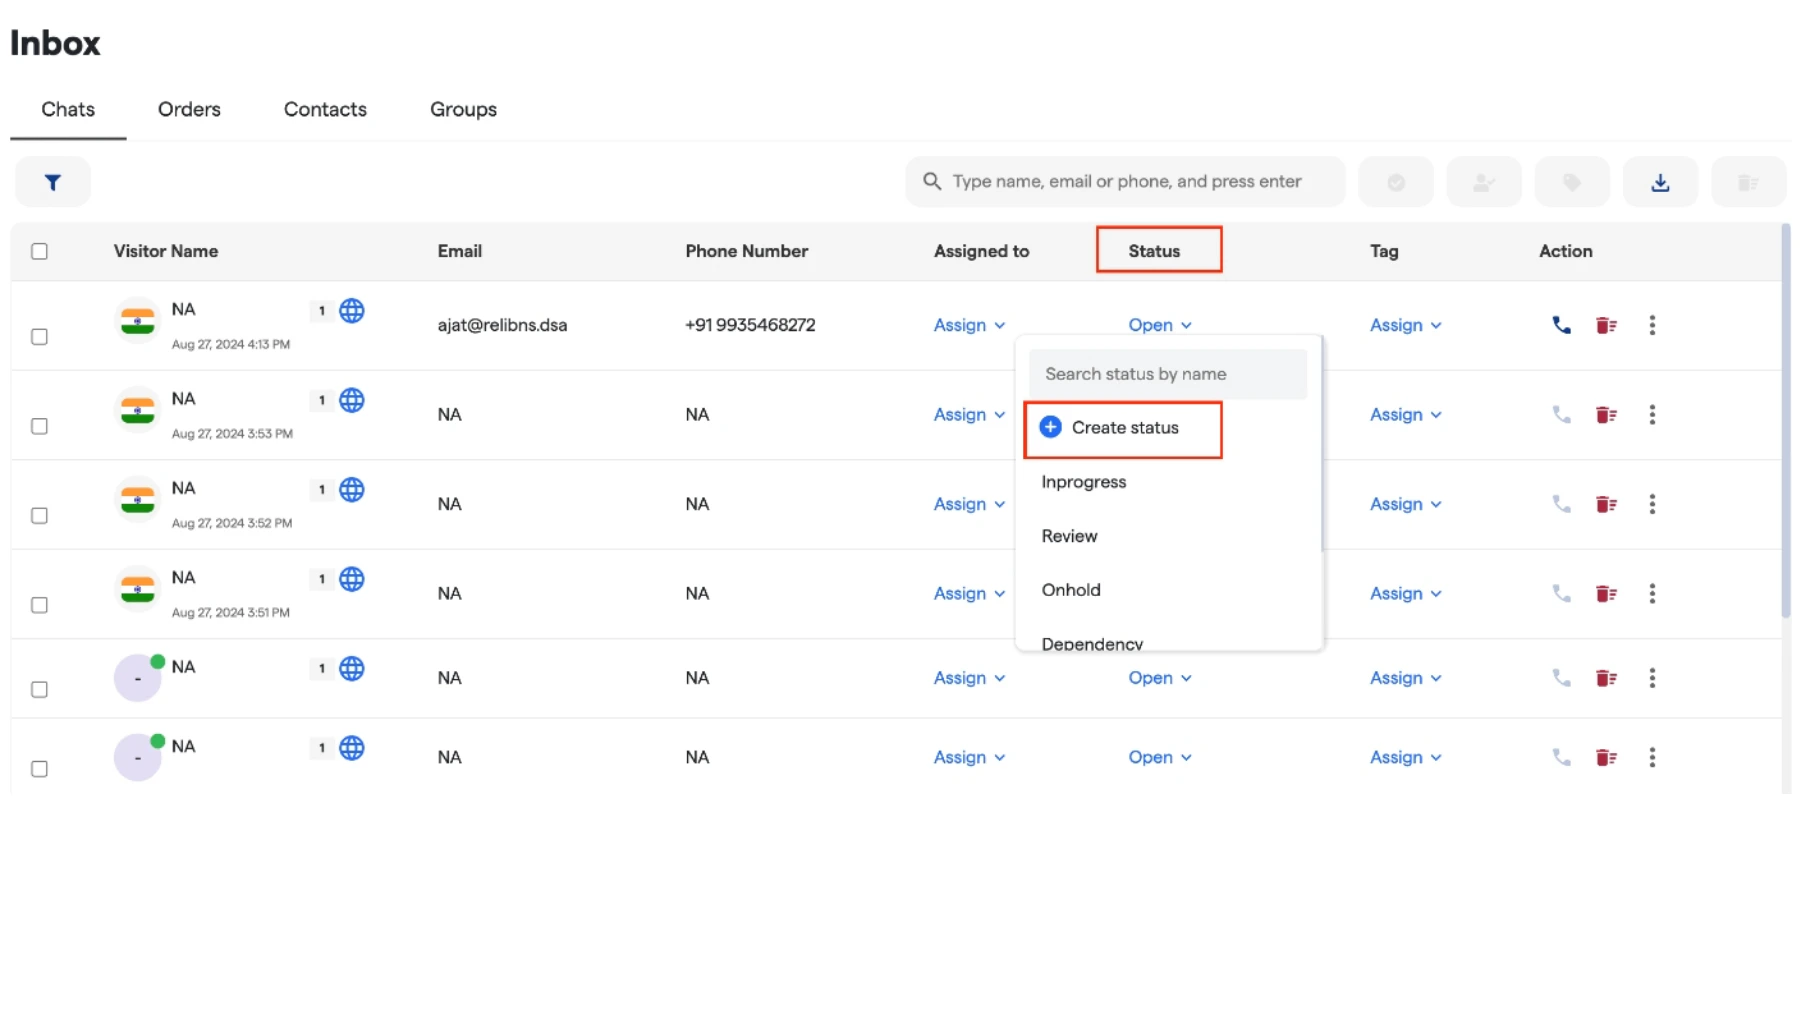This screenshot has width=1806, height=1020.
Task: Open Tag Assign dropdown in 3:52 PM row
Action: coord(1405,504)
